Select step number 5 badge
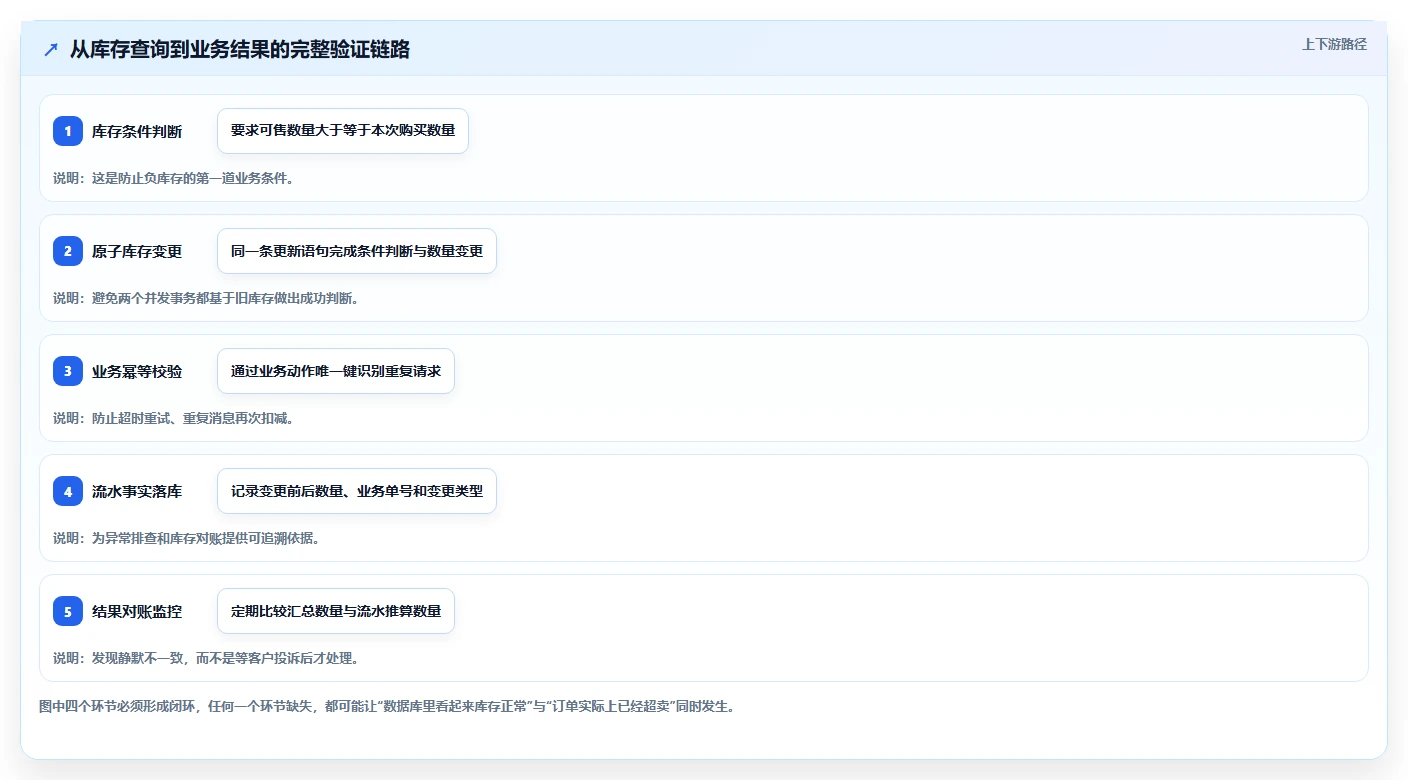1408x780 pixels. (68, 611)
